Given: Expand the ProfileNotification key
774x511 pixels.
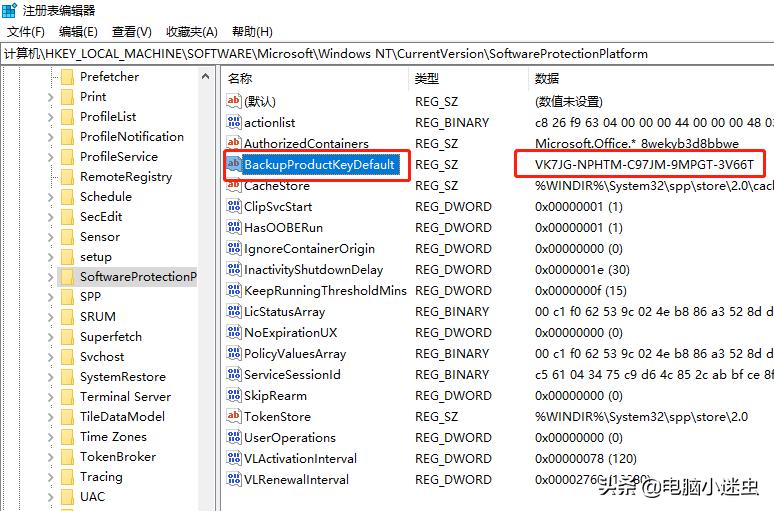Looking at the screenshot, I should click(x=50, y=137).
